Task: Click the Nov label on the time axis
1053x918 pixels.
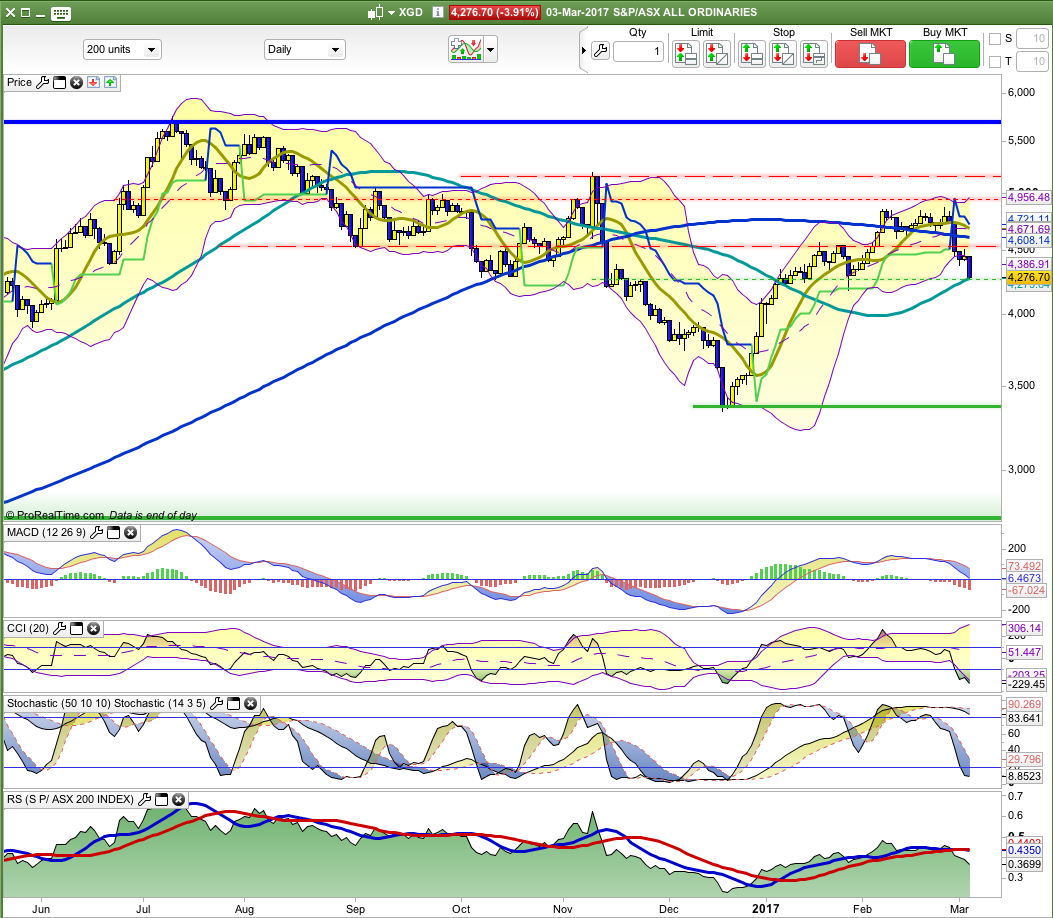Action: point(563,909)
